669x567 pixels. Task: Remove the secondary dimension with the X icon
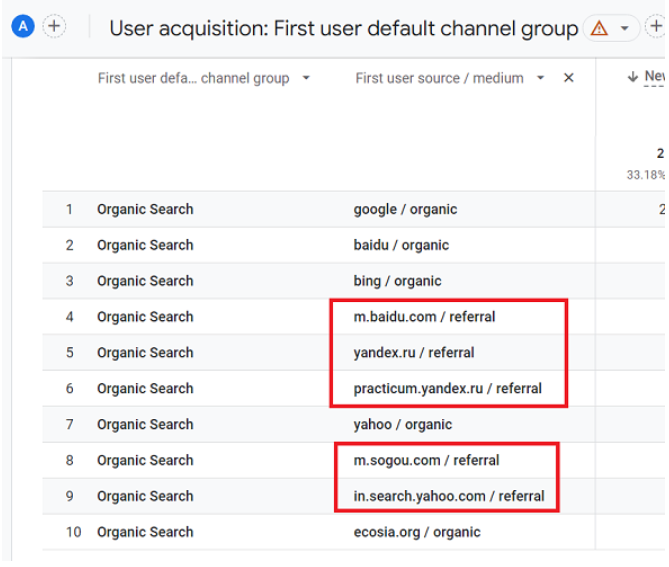coord(569,78)
